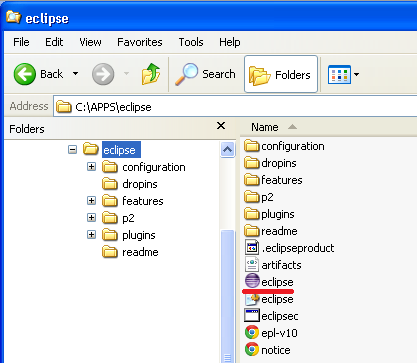Open the Views dropdown arrow
The width and height of the screenshot is (417, 363).
point(356,74)
